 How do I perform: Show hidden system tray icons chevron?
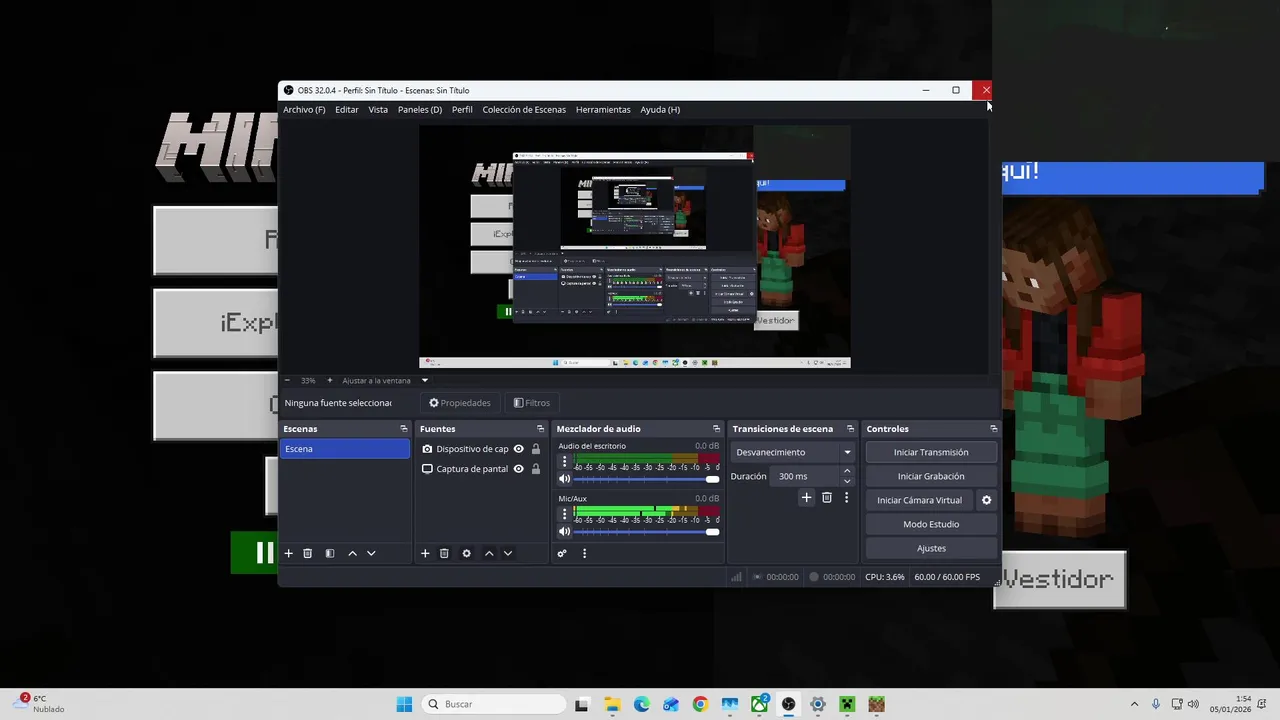[1134, 704]
